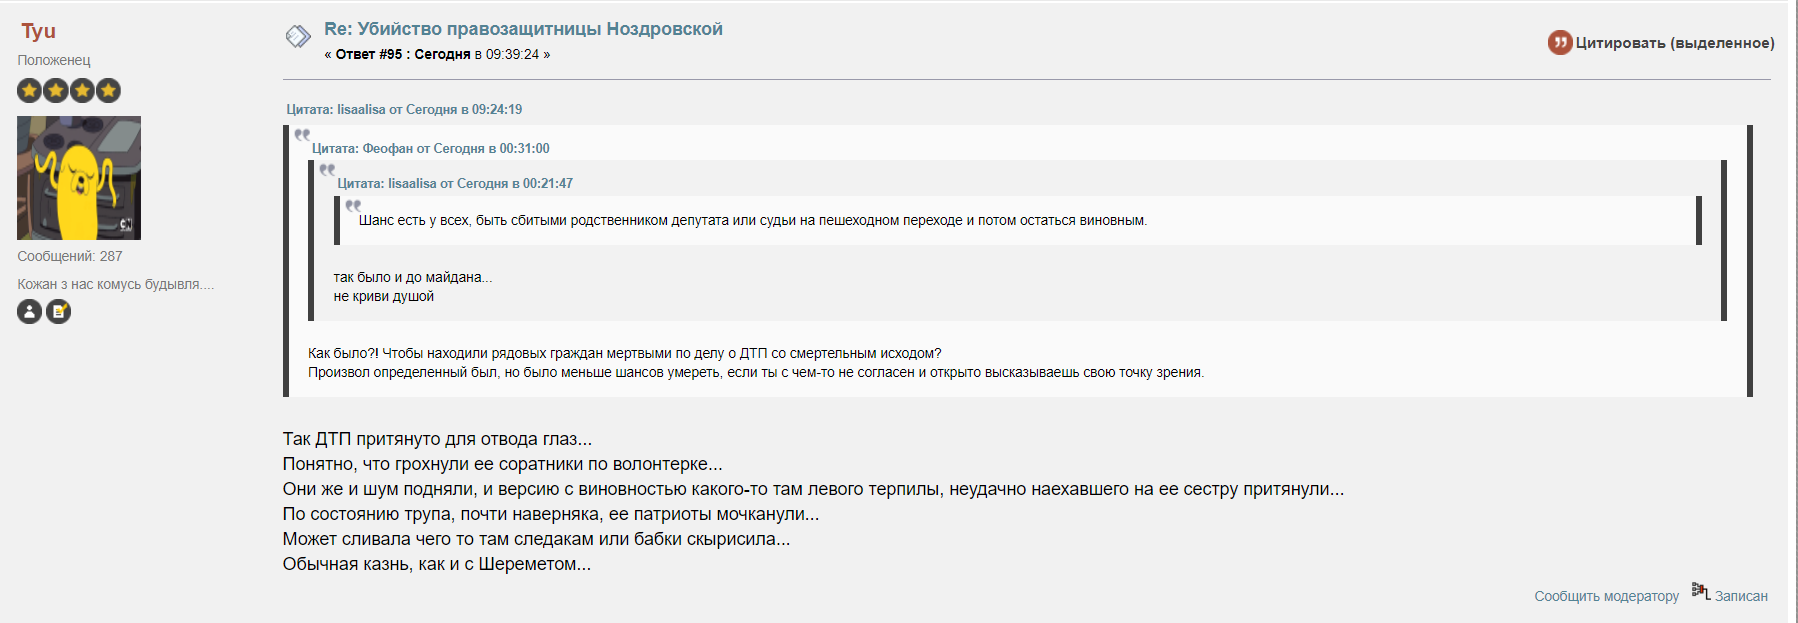Viewport: 1798px width, 623px height.
Task: Open Tyu's profile via the person icon
Action: 30,312
